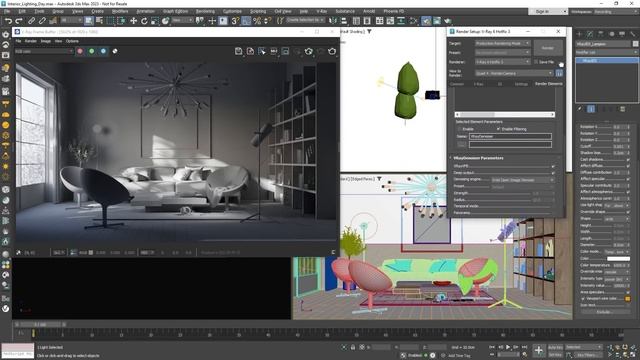Open the RGB color channel dropdown
This screenshot has height=360, width=640.
[x=44, y=51]
